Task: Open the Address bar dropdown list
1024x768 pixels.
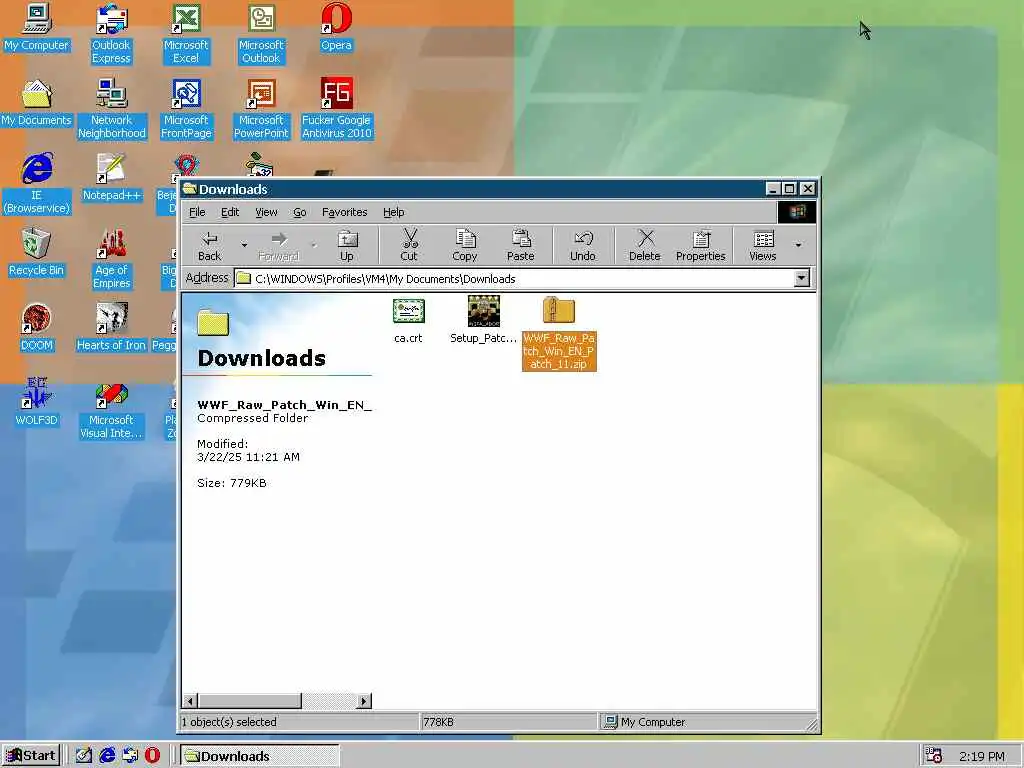Action: (801, 279)
